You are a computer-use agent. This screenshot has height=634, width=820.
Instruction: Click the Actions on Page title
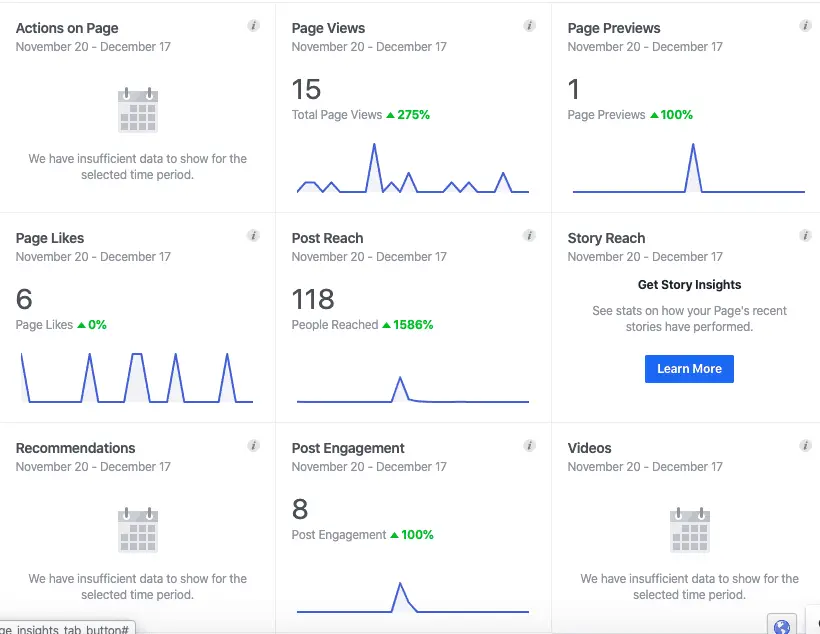coord(67,28)
